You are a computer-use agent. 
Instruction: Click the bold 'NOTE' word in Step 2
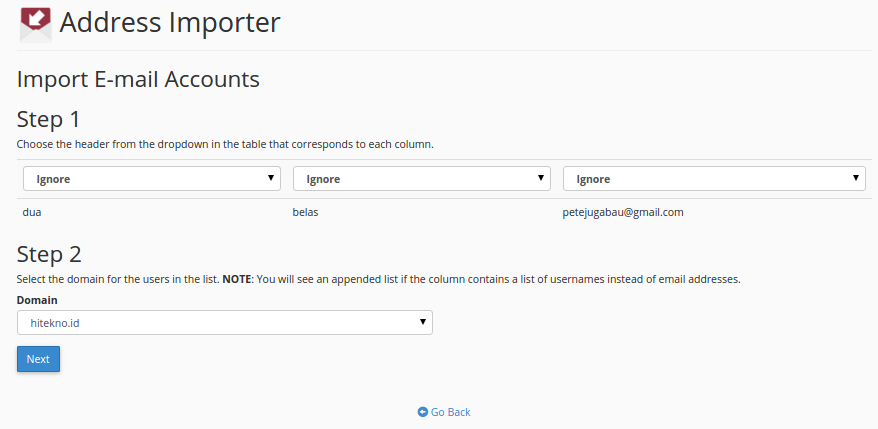pos(239,279)
